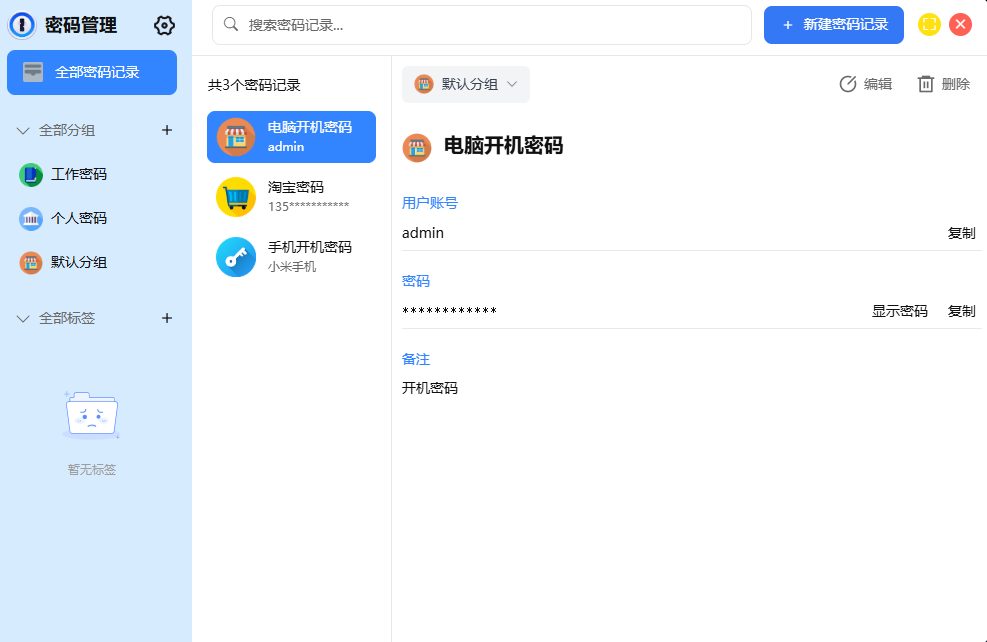Image resolution: width=987 pixels, height=642 pixels.
Task: Click the edit pencil icon
Action: (848, 84)
